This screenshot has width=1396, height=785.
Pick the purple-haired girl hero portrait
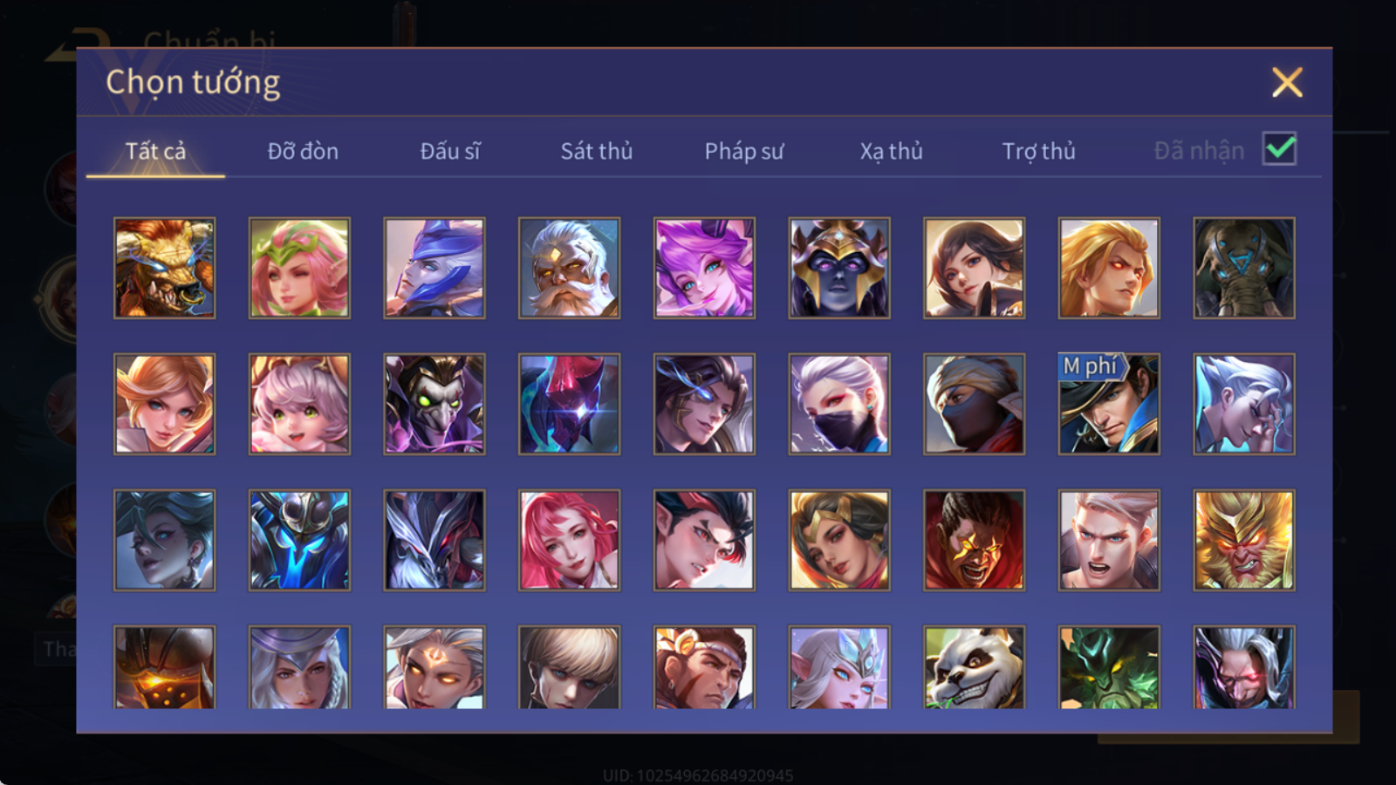(x=704, y=268)
